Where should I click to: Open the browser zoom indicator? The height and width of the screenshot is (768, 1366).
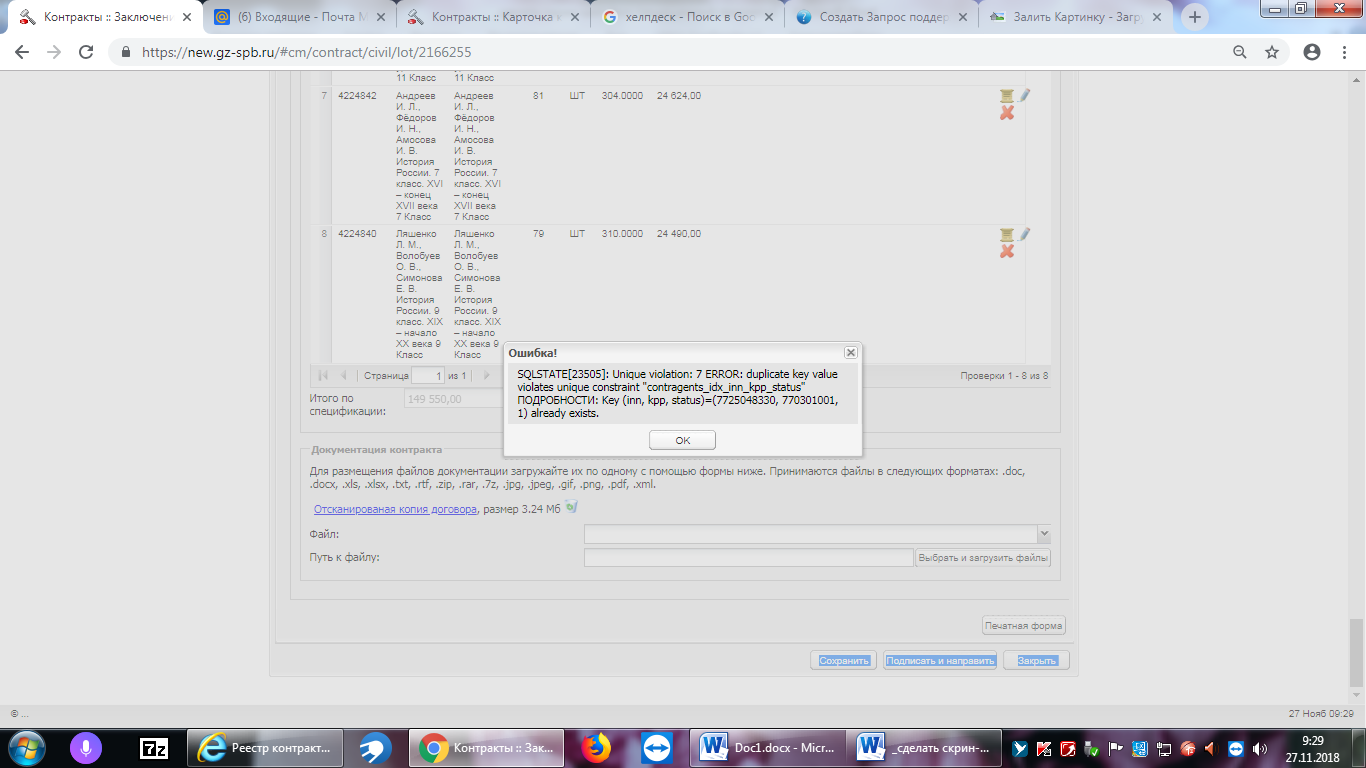tap(1240, 52)
